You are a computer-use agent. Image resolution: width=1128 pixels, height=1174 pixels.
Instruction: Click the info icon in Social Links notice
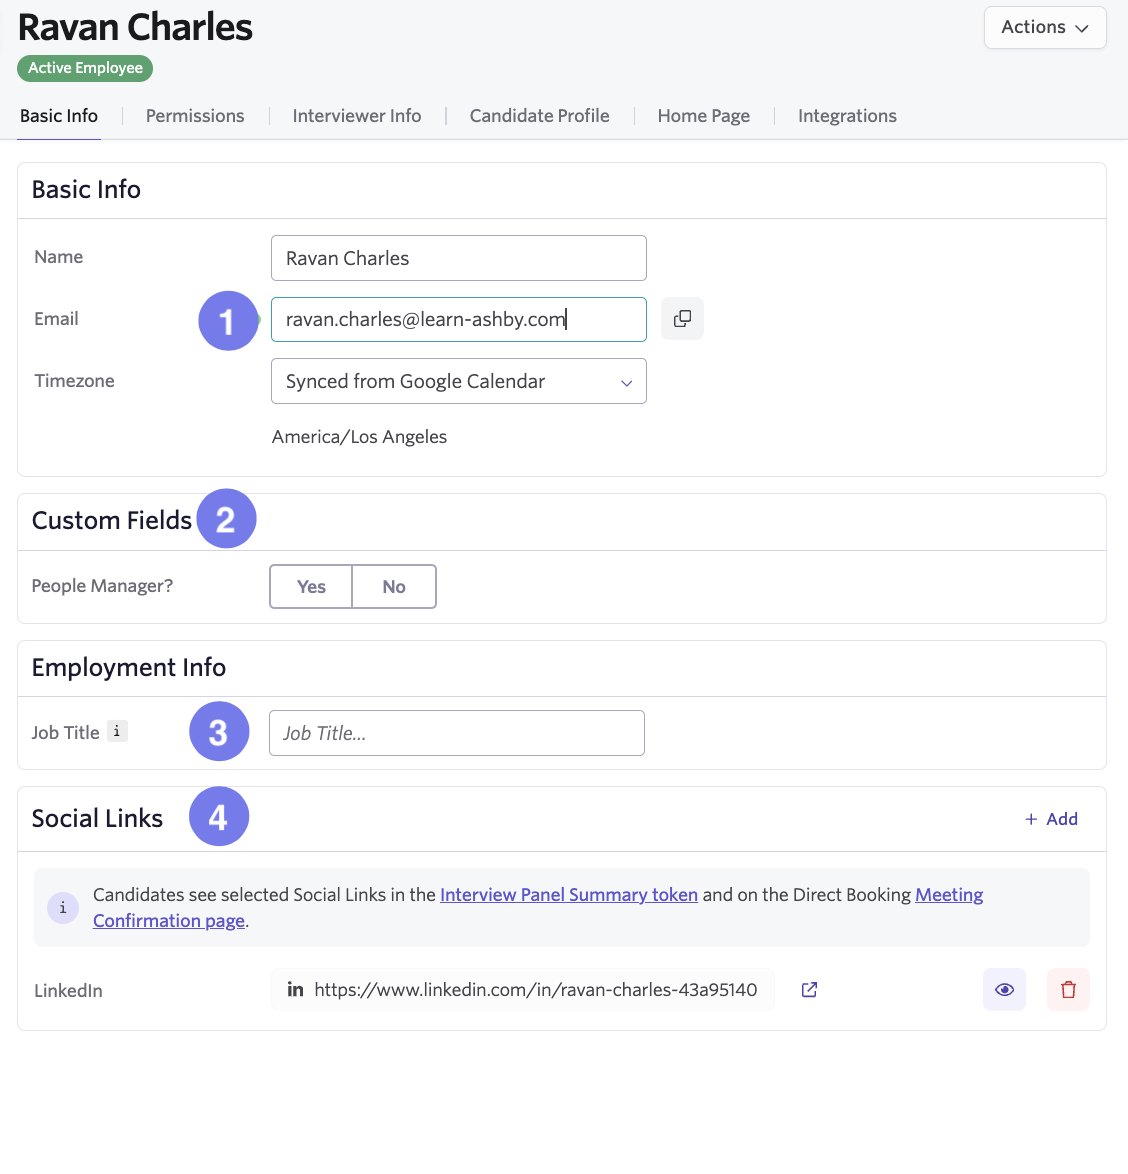coord(63,907)
